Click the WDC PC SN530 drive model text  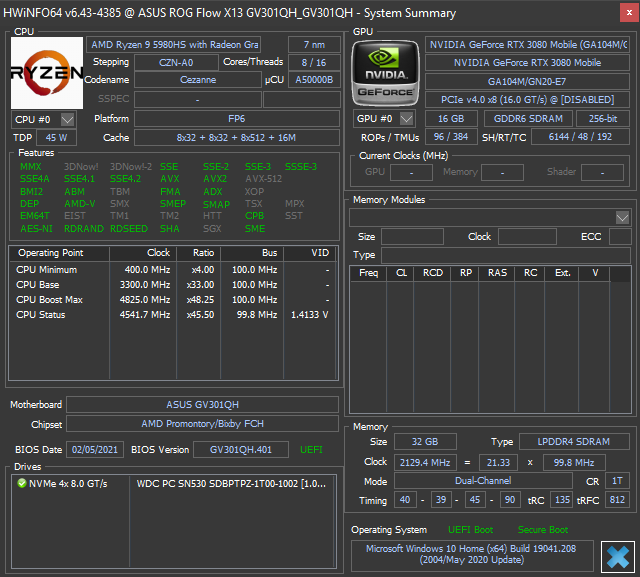pyautogui.click(x=231, y=484)
